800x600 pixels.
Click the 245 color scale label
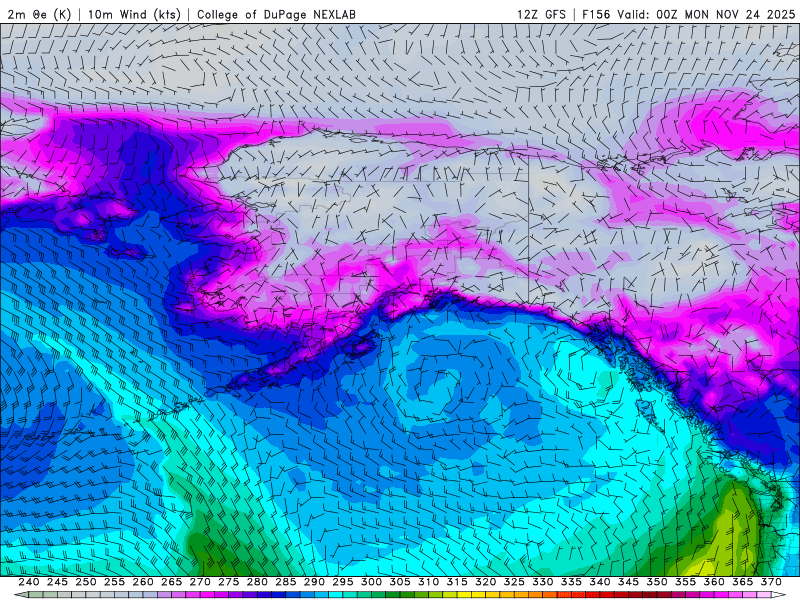tap(57, 582)
